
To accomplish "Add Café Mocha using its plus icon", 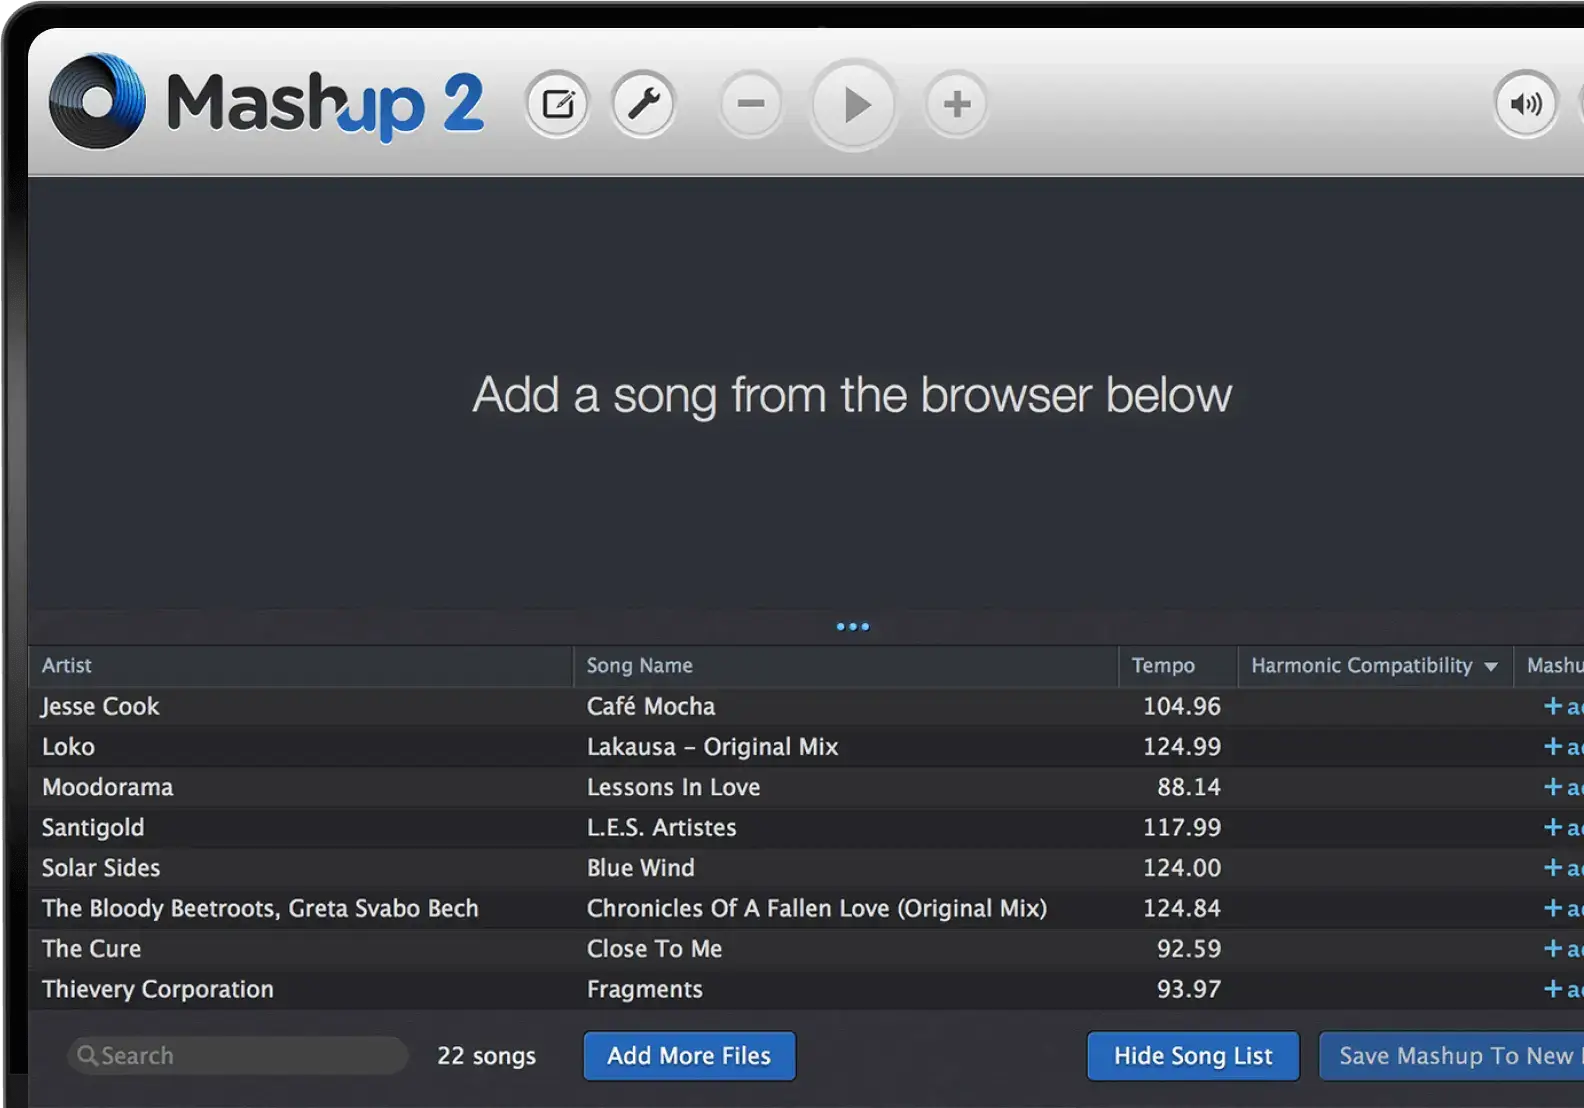I will pyautogui.click(x=1553, y=706).
